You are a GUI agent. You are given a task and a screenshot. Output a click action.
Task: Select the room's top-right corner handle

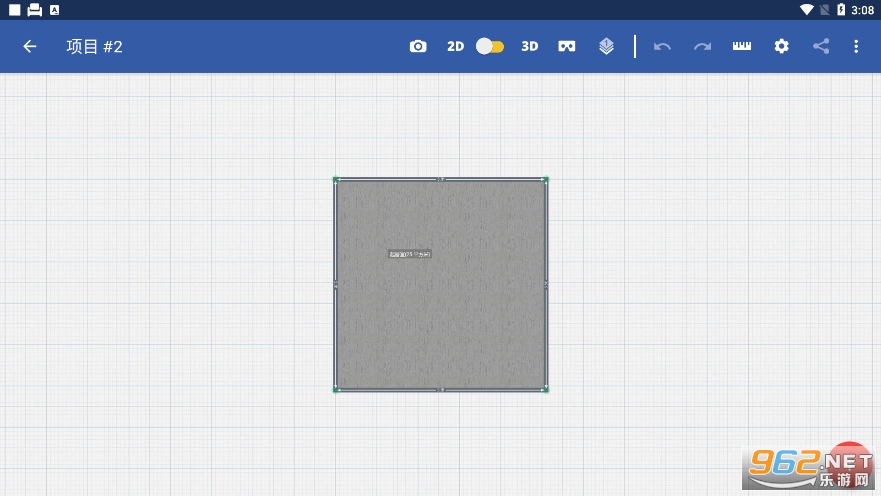click(x=545, y=180)
